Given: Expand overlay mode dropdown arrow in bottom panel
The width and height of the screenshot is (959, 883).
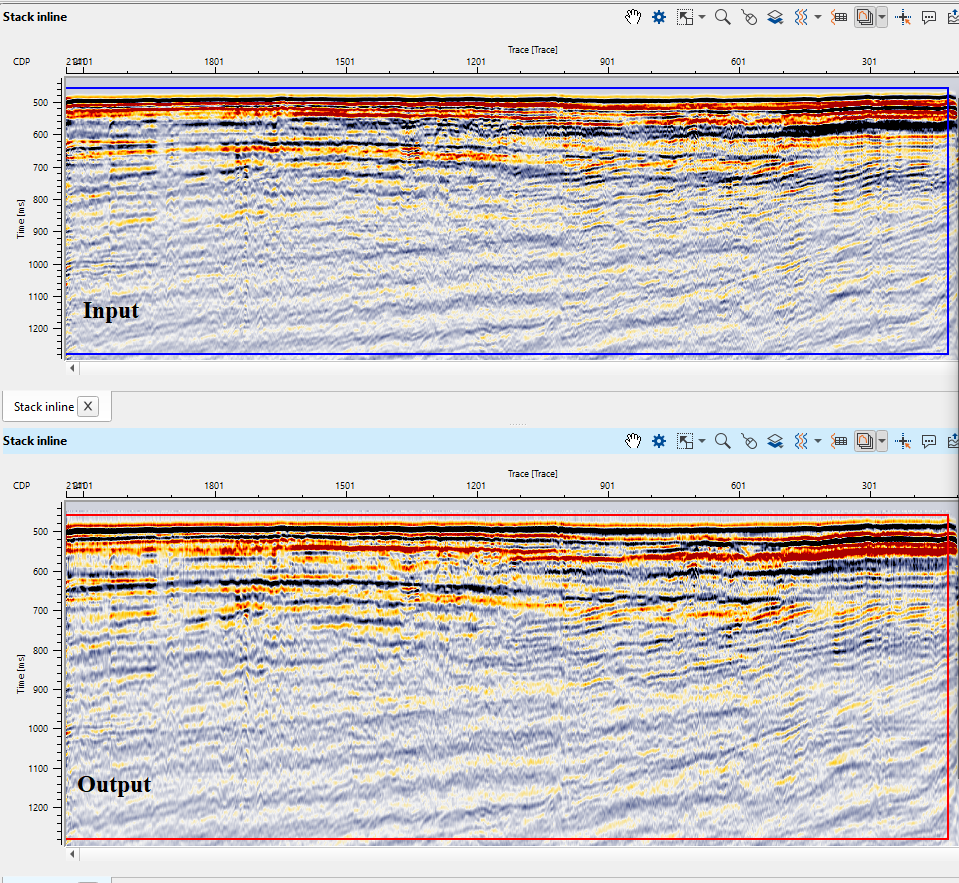Looking at the screenshot, I should [x=881, y=441].
